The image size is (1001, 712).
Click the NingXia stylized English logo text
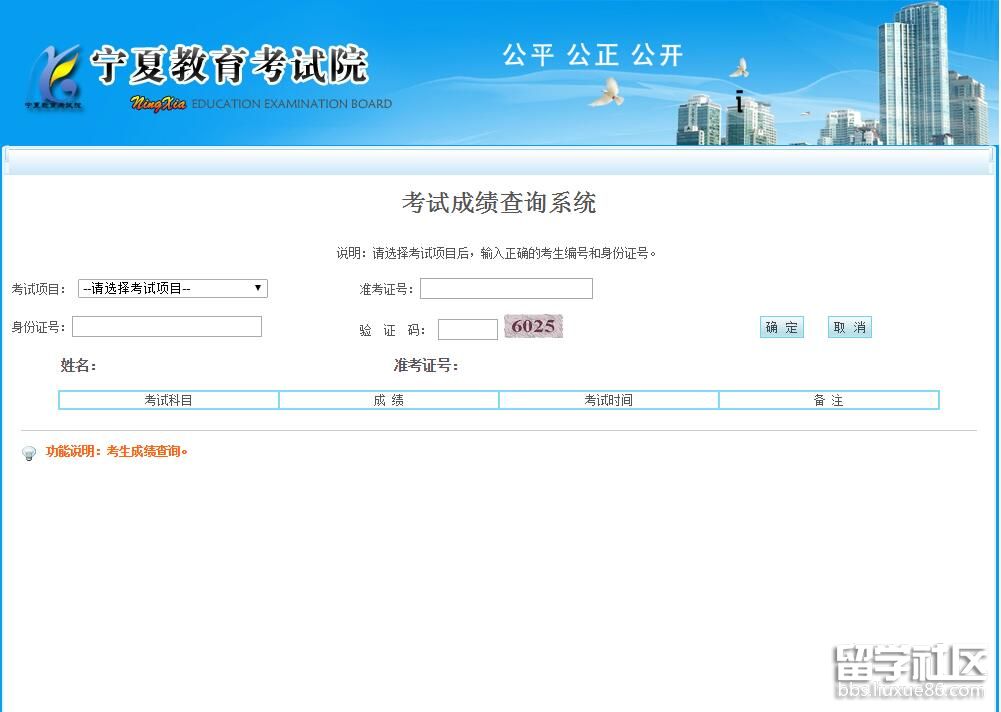click(x=158, y=104)
